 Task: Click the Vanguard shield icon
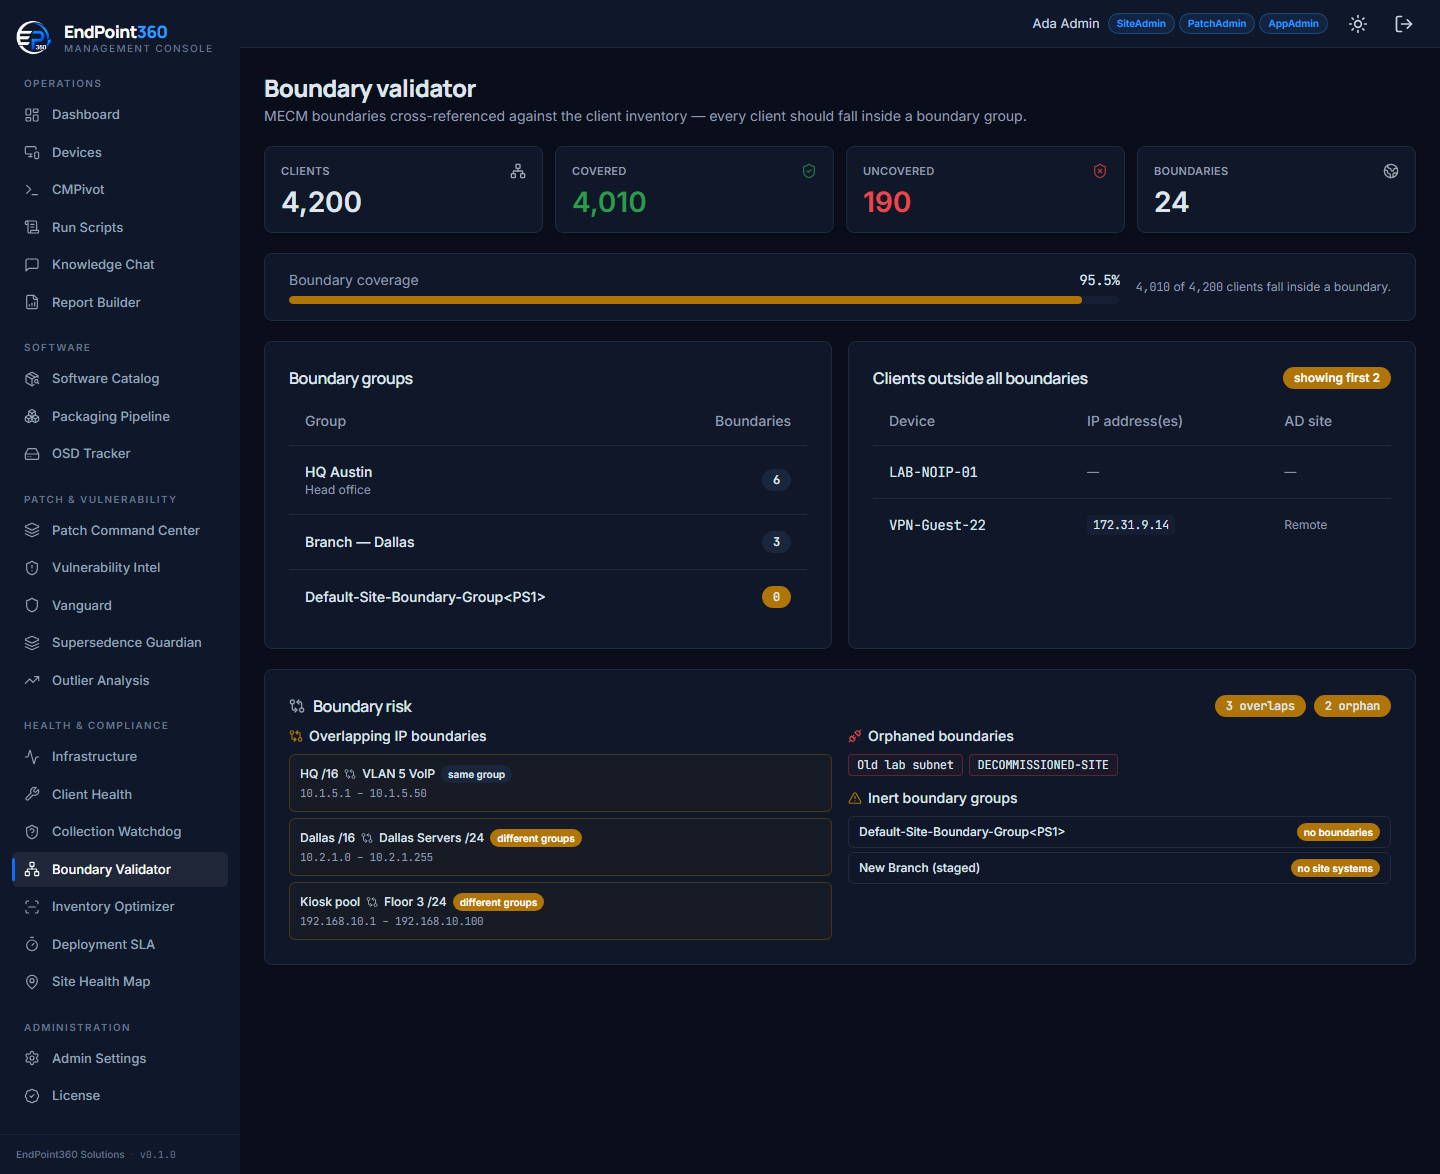(32, 606)
